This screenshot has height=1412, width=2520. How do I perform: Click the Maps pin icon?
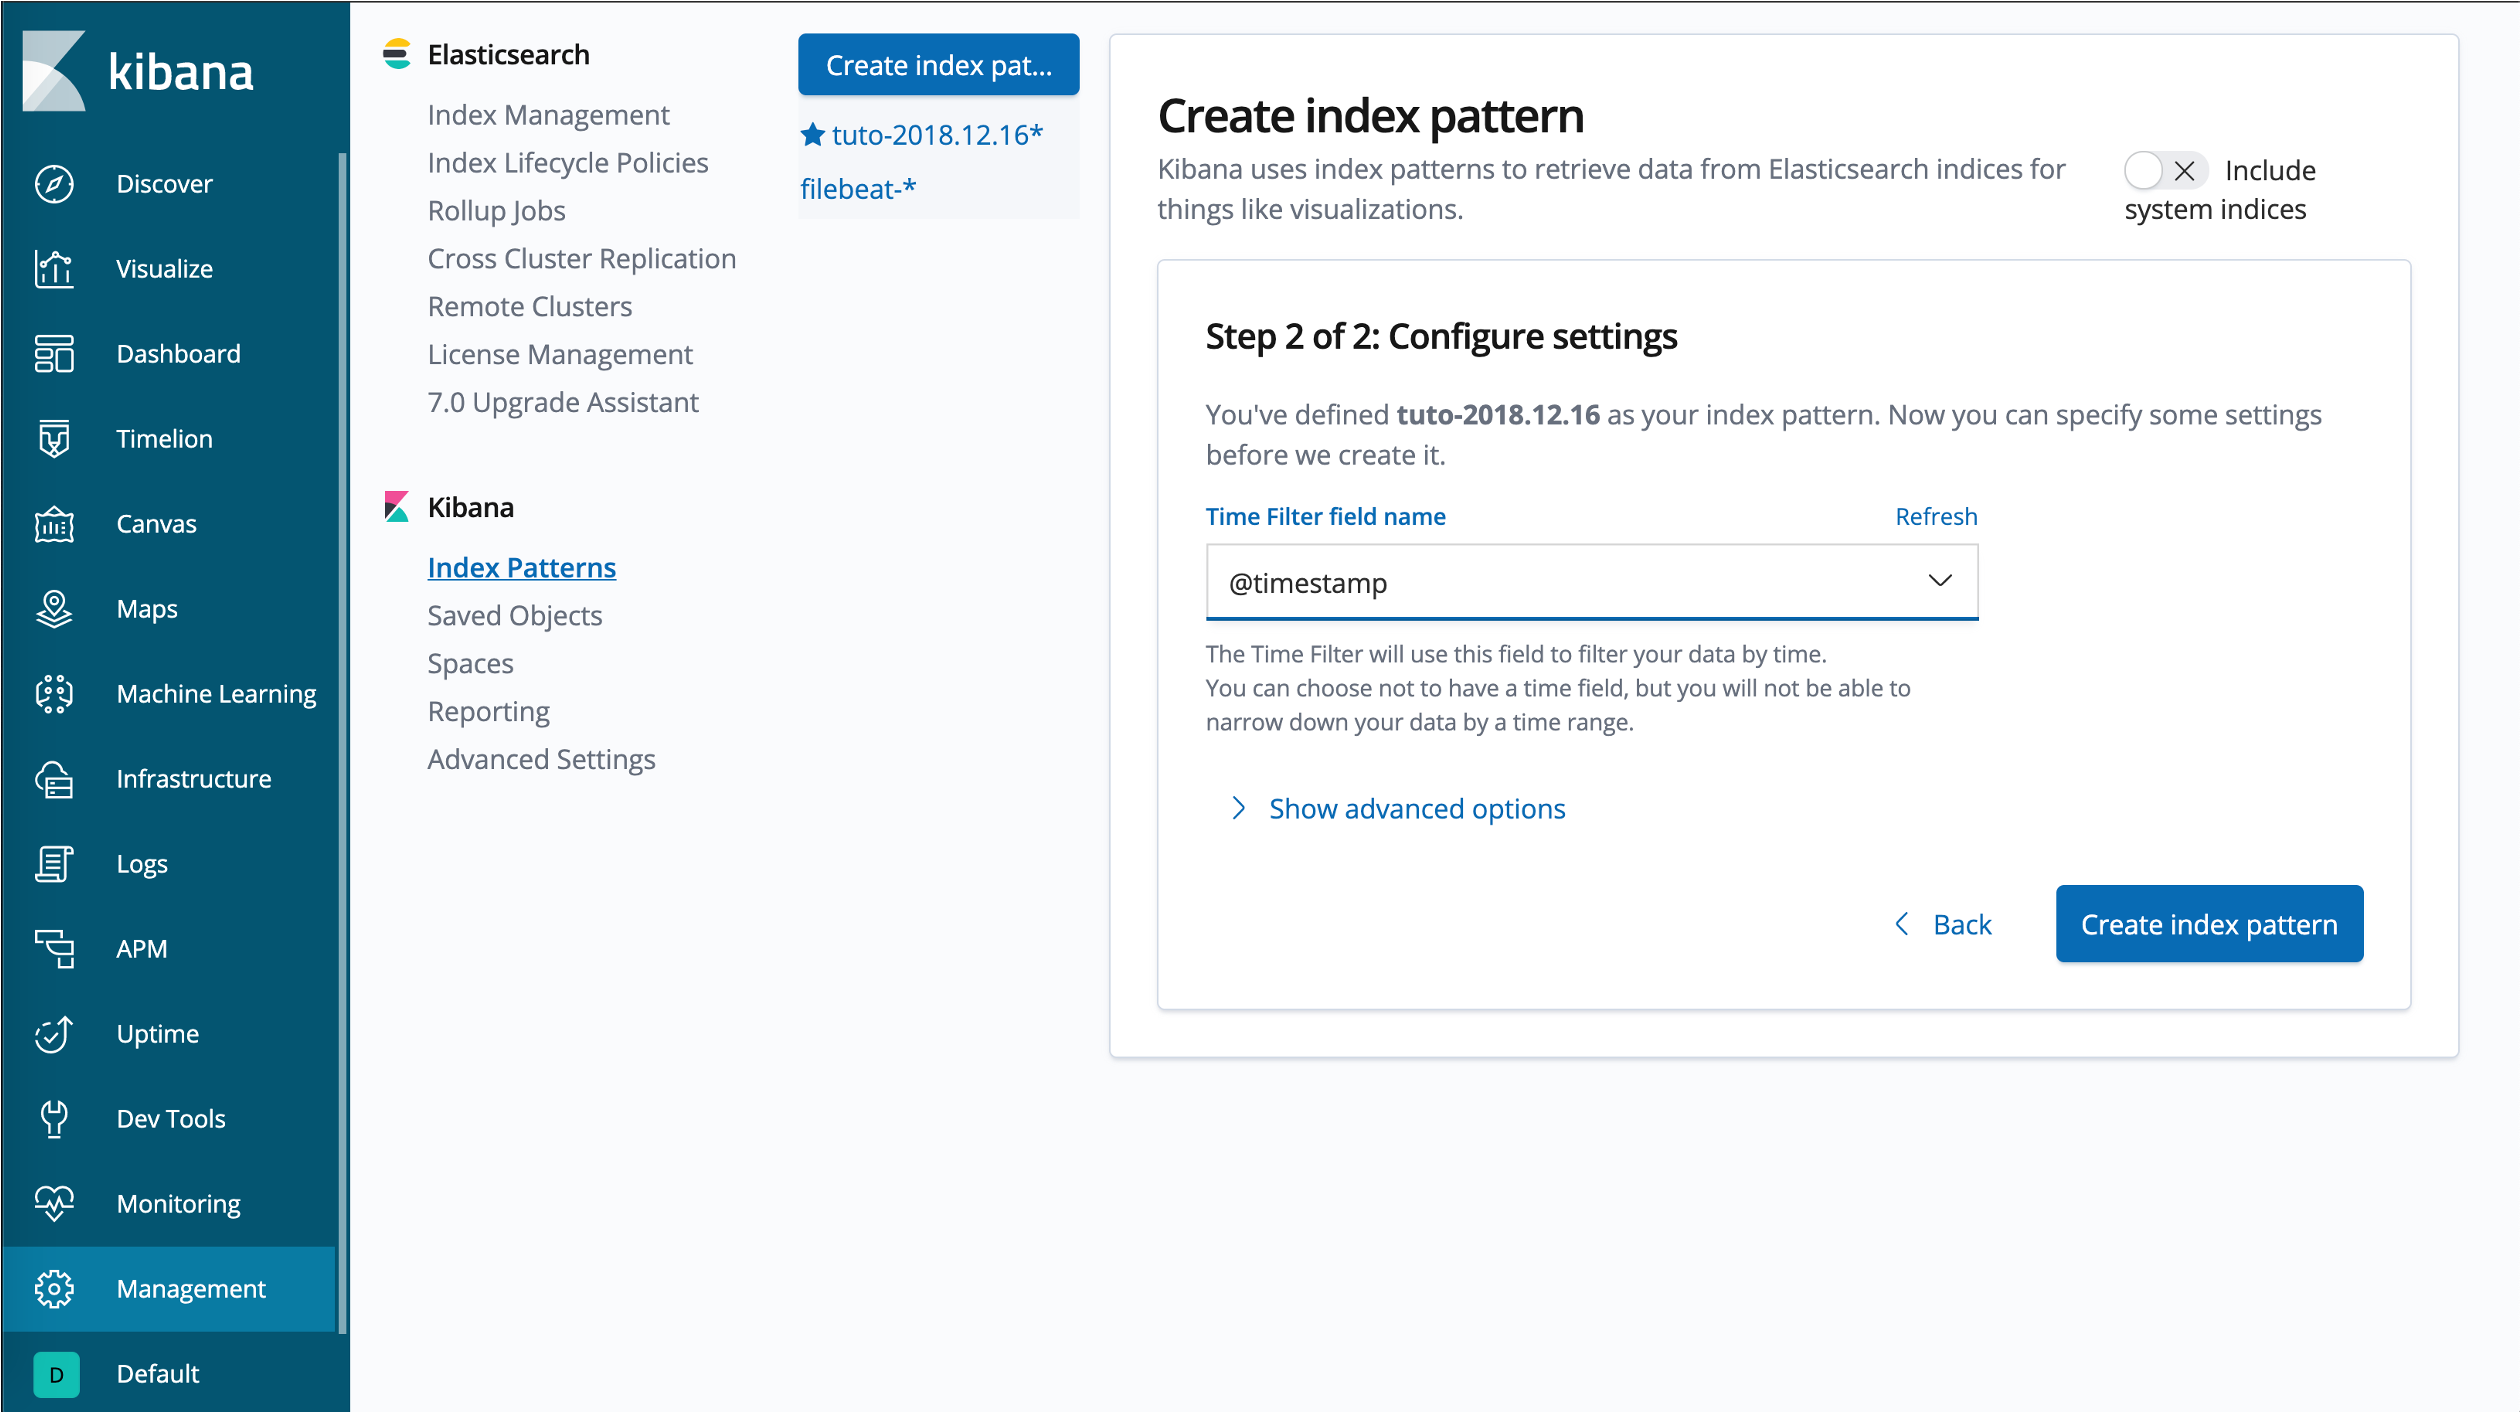pyautogui.click(x=54, y=609)
